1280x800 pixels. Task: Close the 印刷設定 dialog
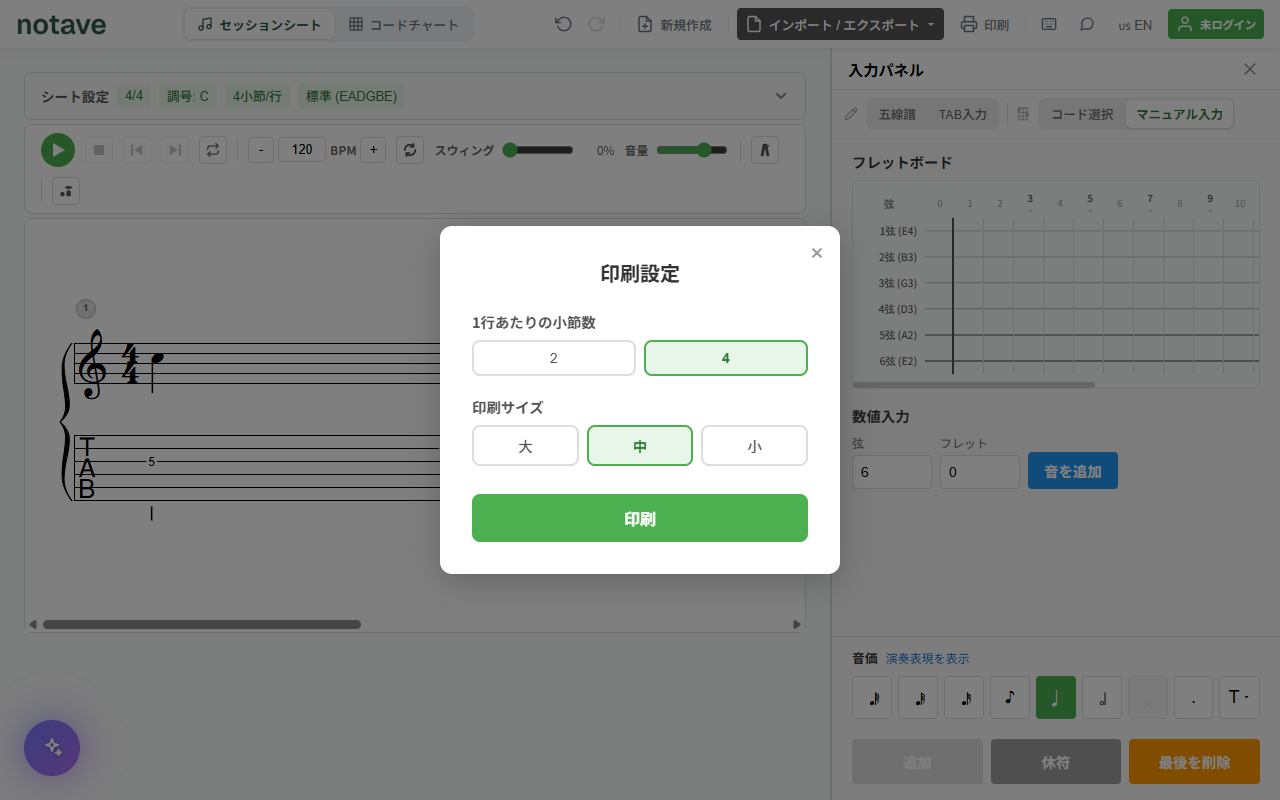pos(817,253)
